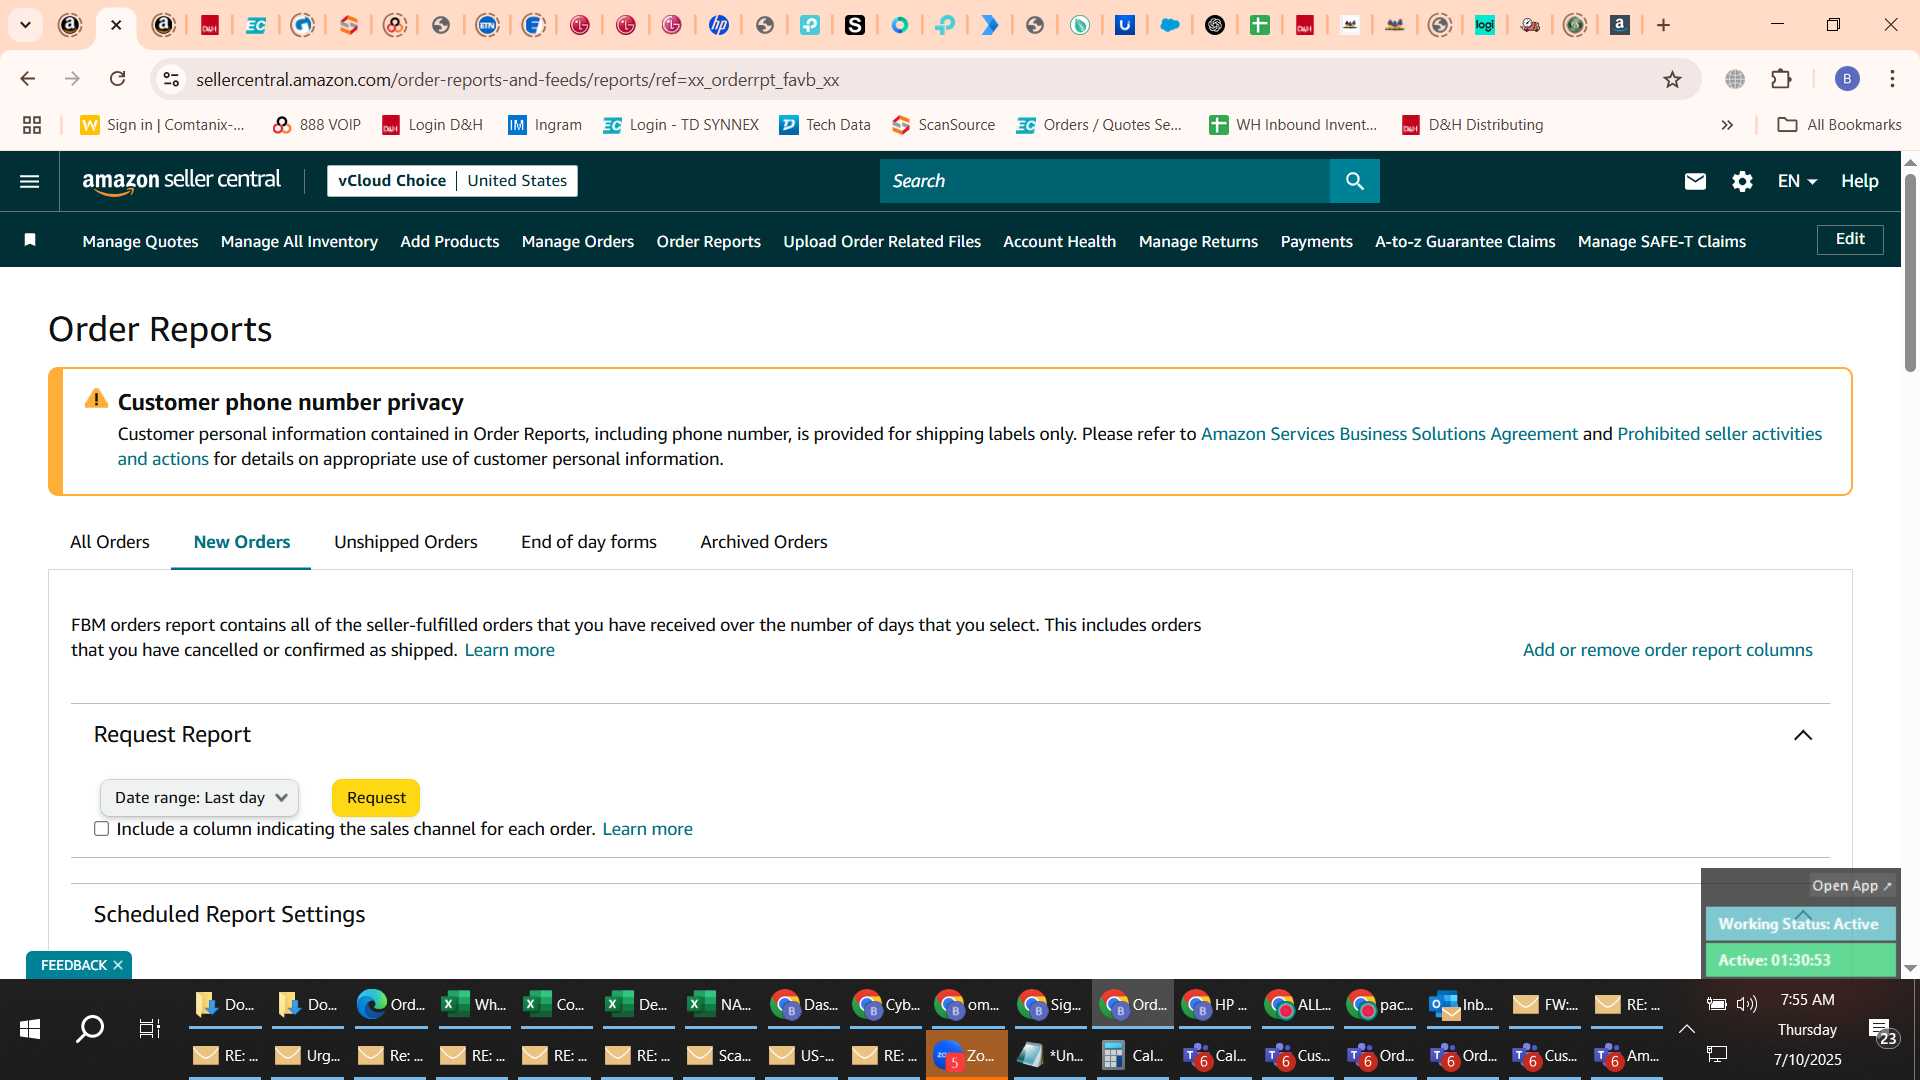Check the sales channel column checkbox

pyautogui.click(x=101, y=829)
